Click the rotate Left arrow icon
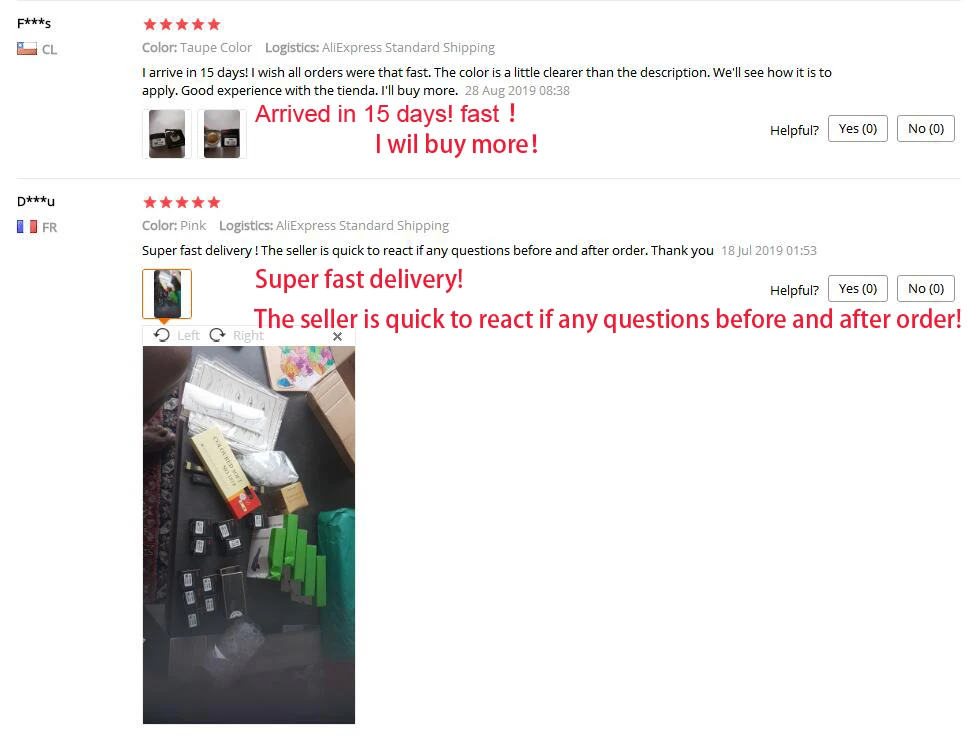Viewport: 980px width, 739px height. [x=162, y=335]
